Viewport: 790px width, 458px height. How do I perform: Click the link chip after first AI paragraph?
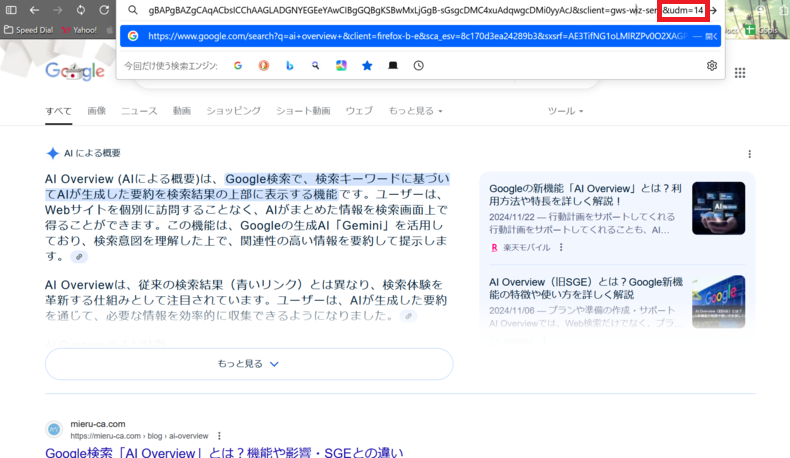(79, 257)
